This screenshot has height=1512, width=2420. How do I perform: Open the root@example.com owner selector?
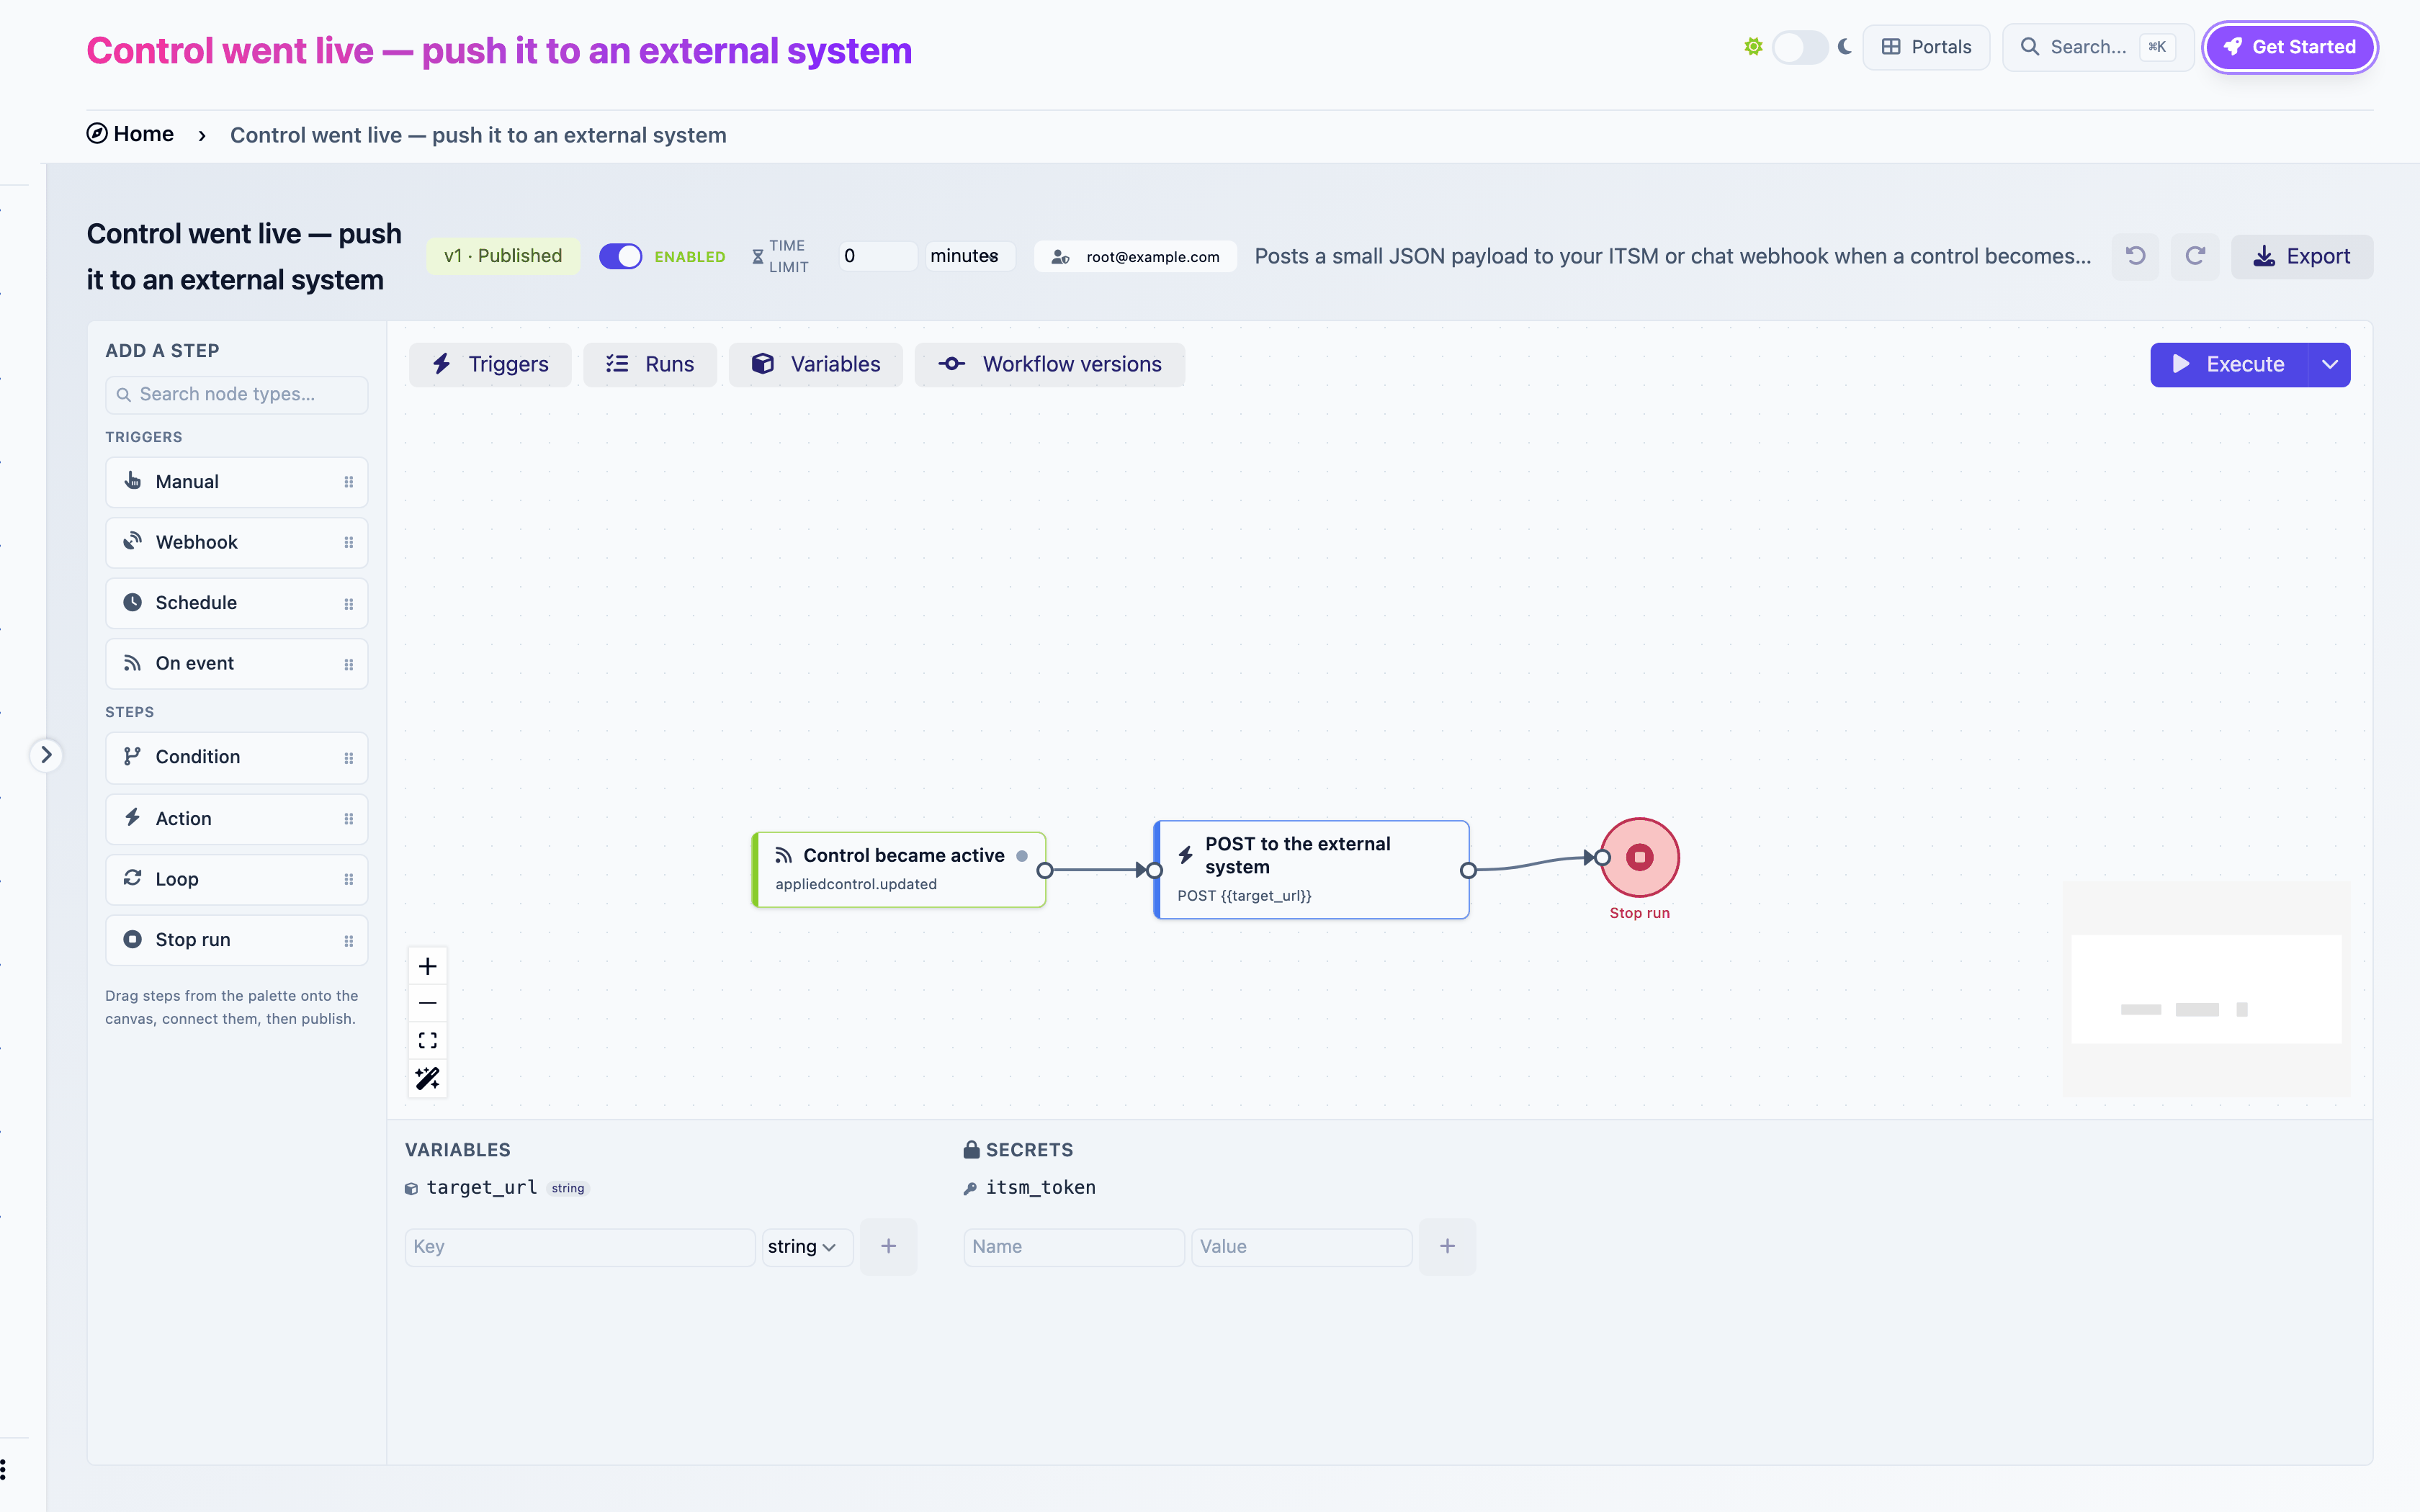click(1135, 257)
